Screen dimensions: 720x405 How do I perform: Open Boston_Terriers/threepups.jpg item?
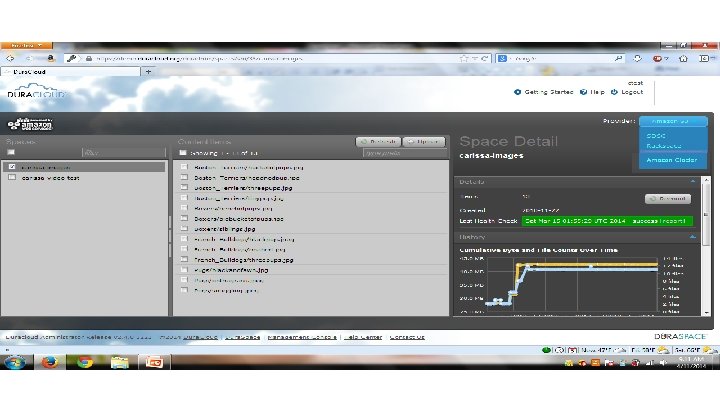243,188
